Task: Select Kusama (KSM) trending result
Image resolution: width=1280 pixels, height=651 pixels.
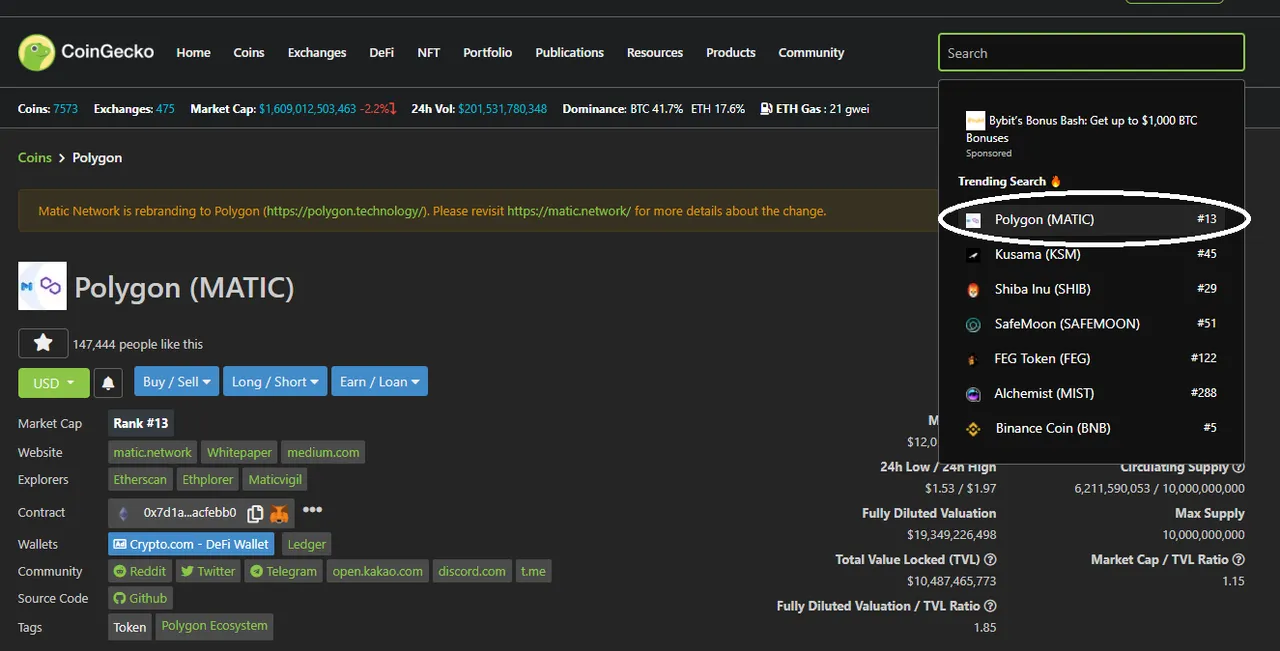Action: 1091,254
